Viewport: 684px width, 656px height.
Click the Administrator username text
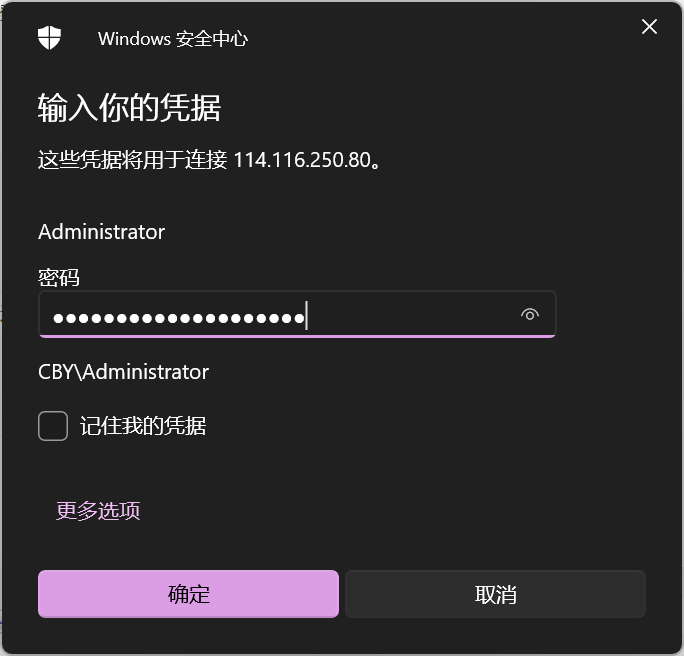pyautogui.click(x=102, y=232)
